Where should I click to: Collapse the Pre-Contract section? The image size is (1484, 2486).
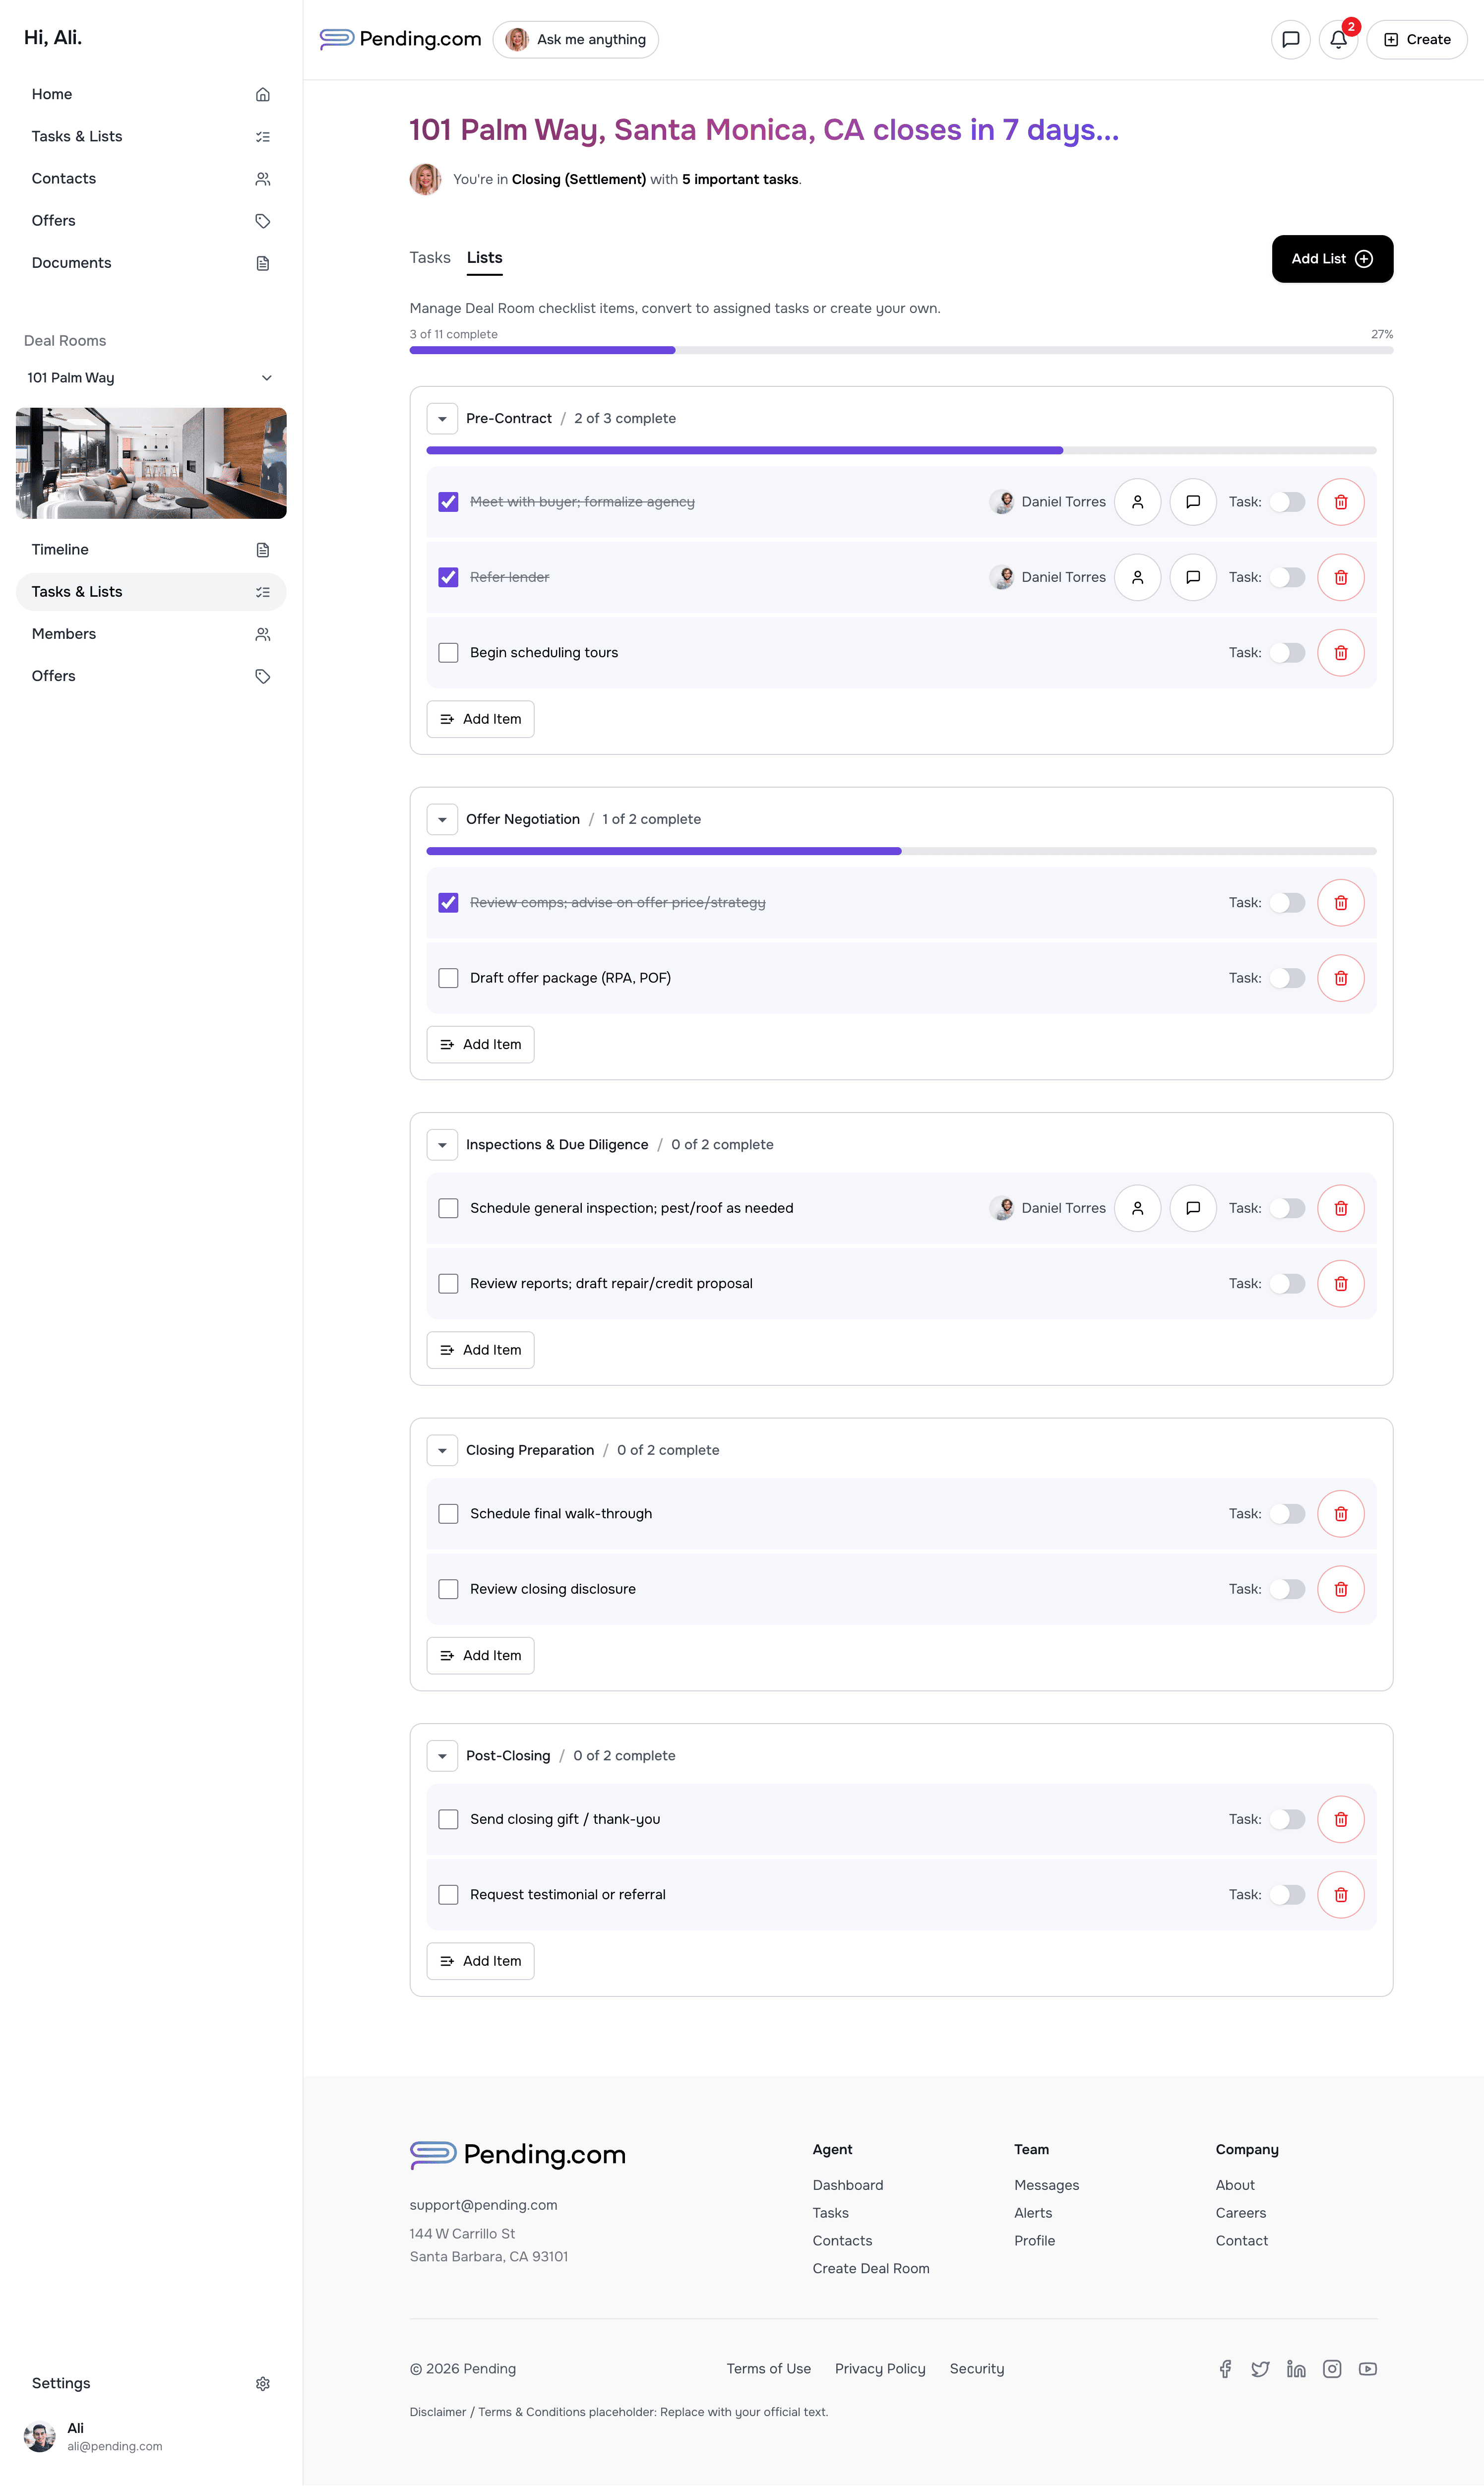442,419
